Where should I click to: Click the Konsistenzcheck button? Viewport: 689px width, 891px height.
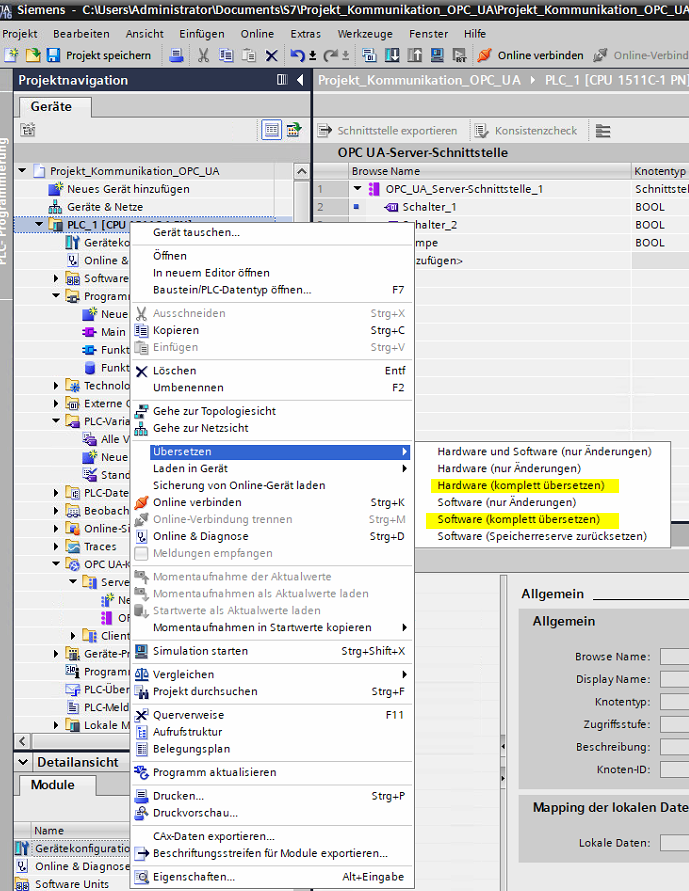click(525, 131)
